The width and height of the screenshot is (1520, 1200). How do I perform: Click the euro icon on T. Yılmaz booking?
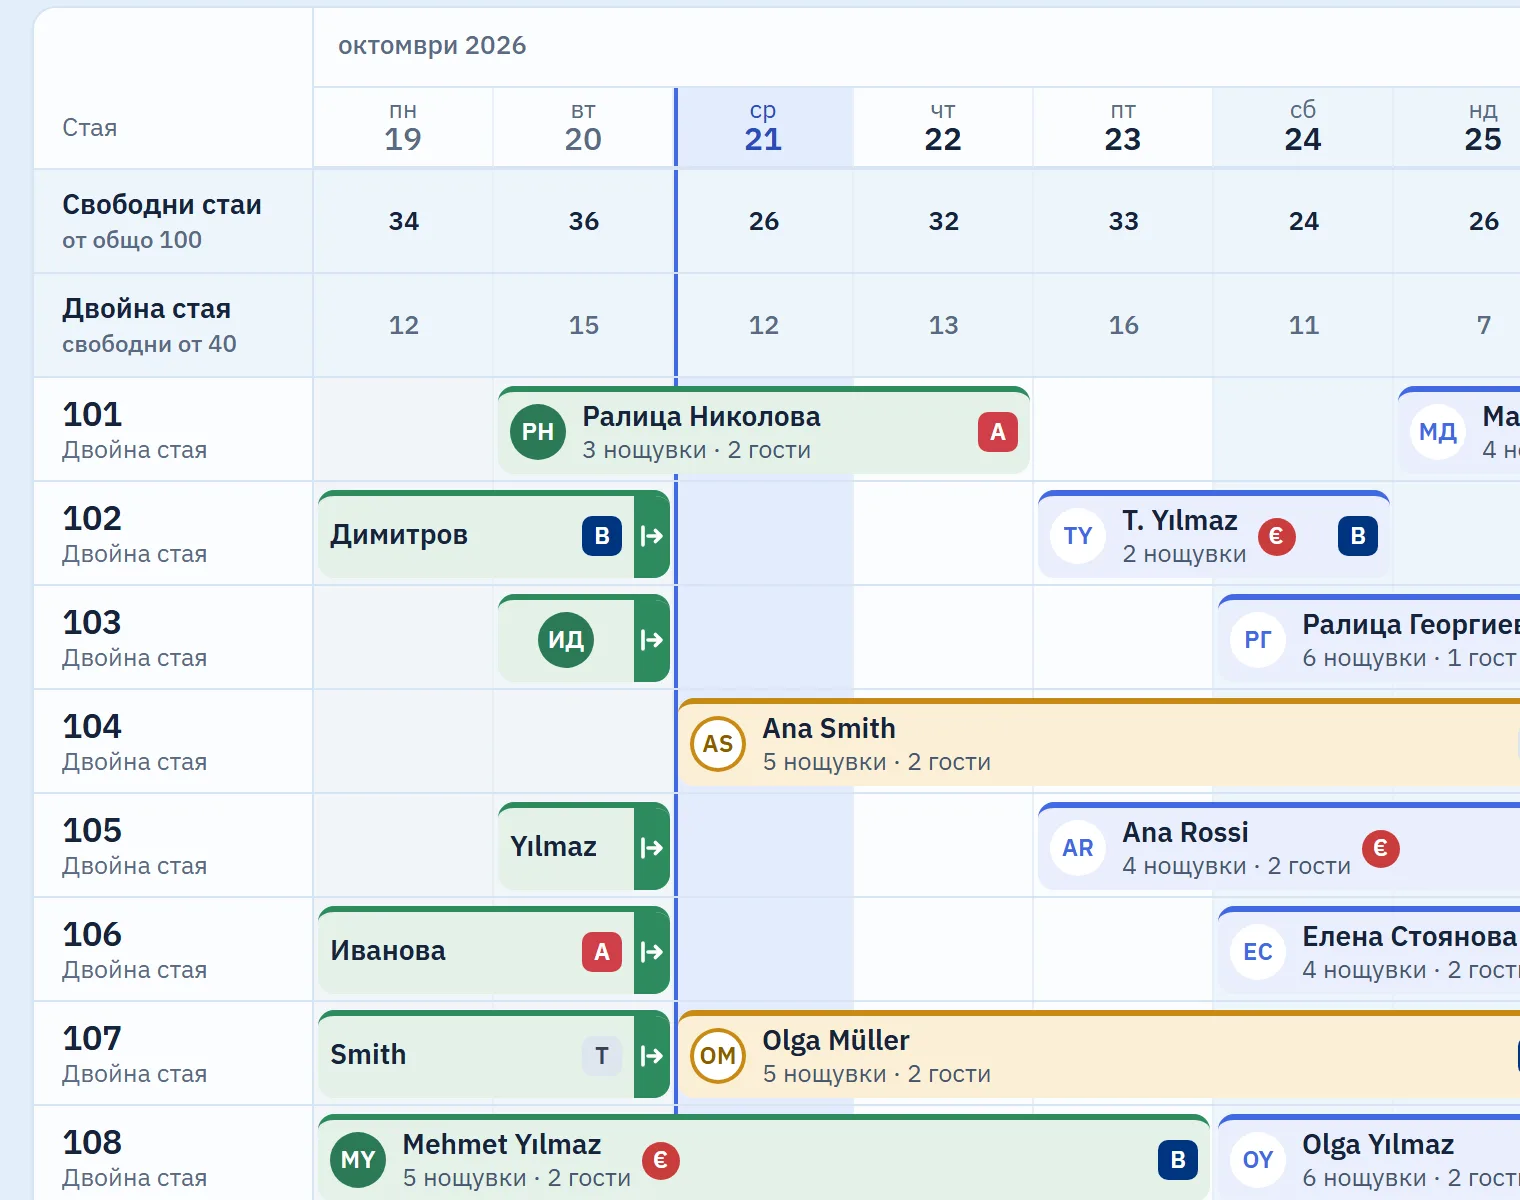(1276, 536)
